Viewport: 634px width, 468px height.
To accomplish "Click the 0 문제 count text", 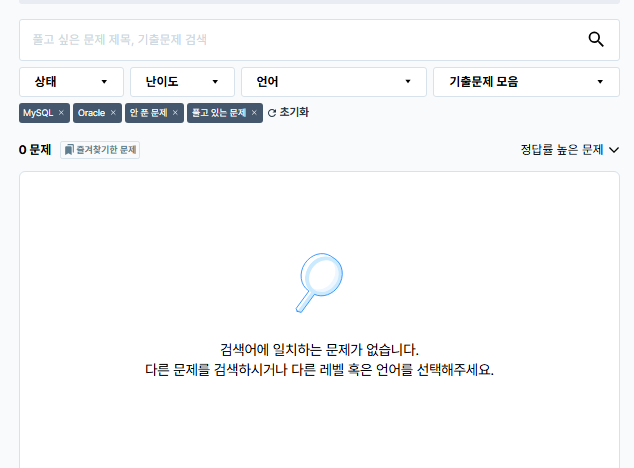I will click(35, 150).
